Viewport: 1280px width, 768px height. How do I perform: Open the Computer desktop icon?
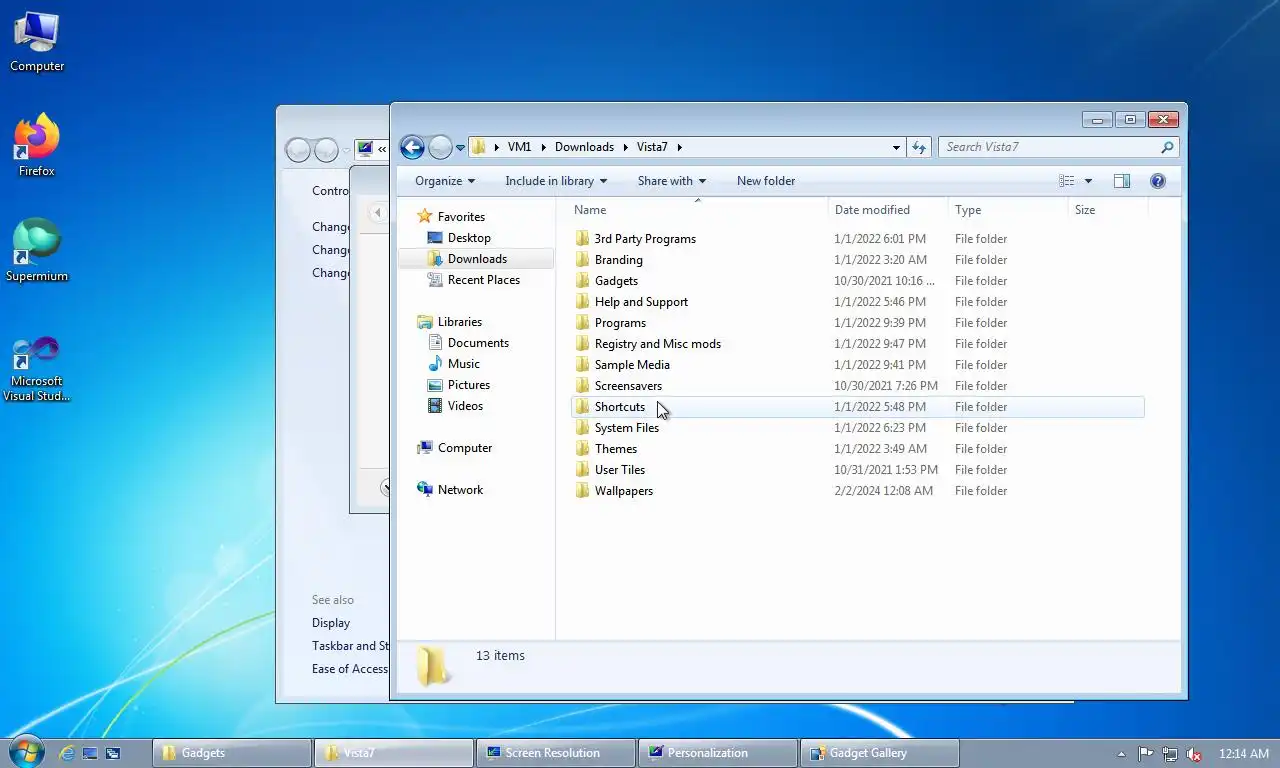click(37, 42)
